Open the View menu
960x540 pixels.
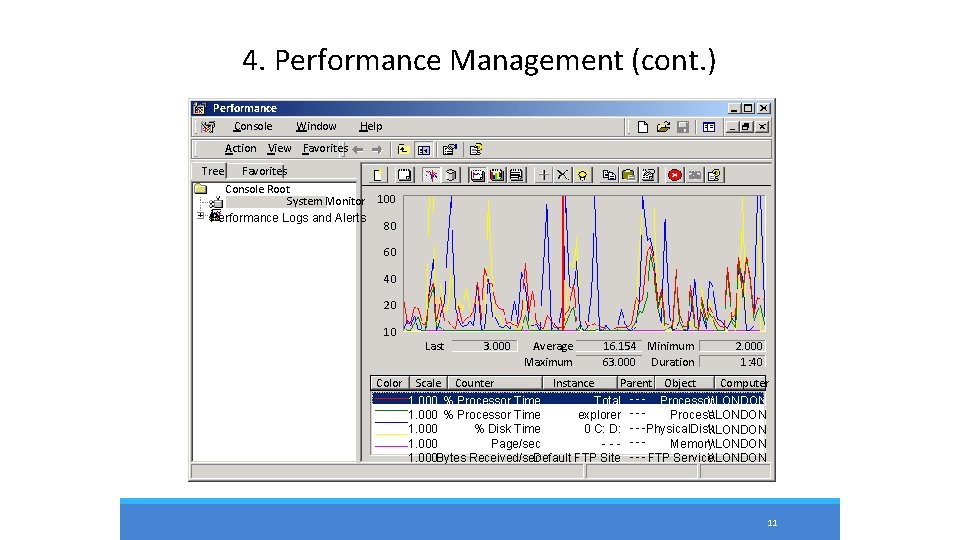[279, 148]
